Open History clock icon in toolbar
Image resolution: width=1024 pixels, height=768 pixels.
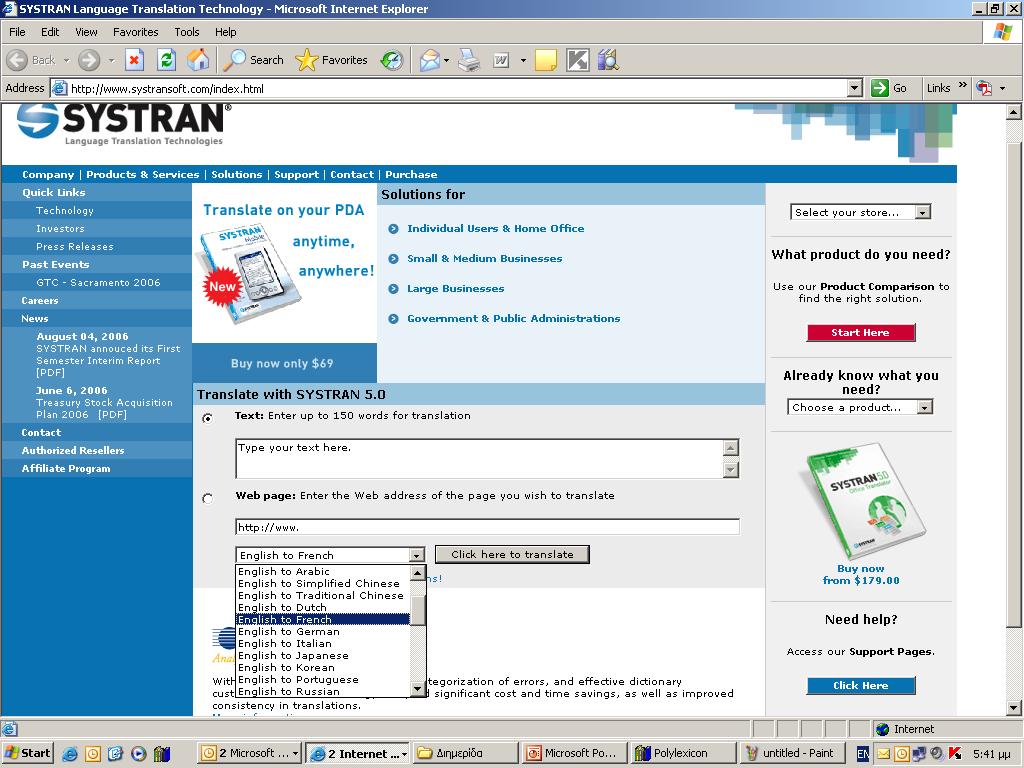coord(392,60)
